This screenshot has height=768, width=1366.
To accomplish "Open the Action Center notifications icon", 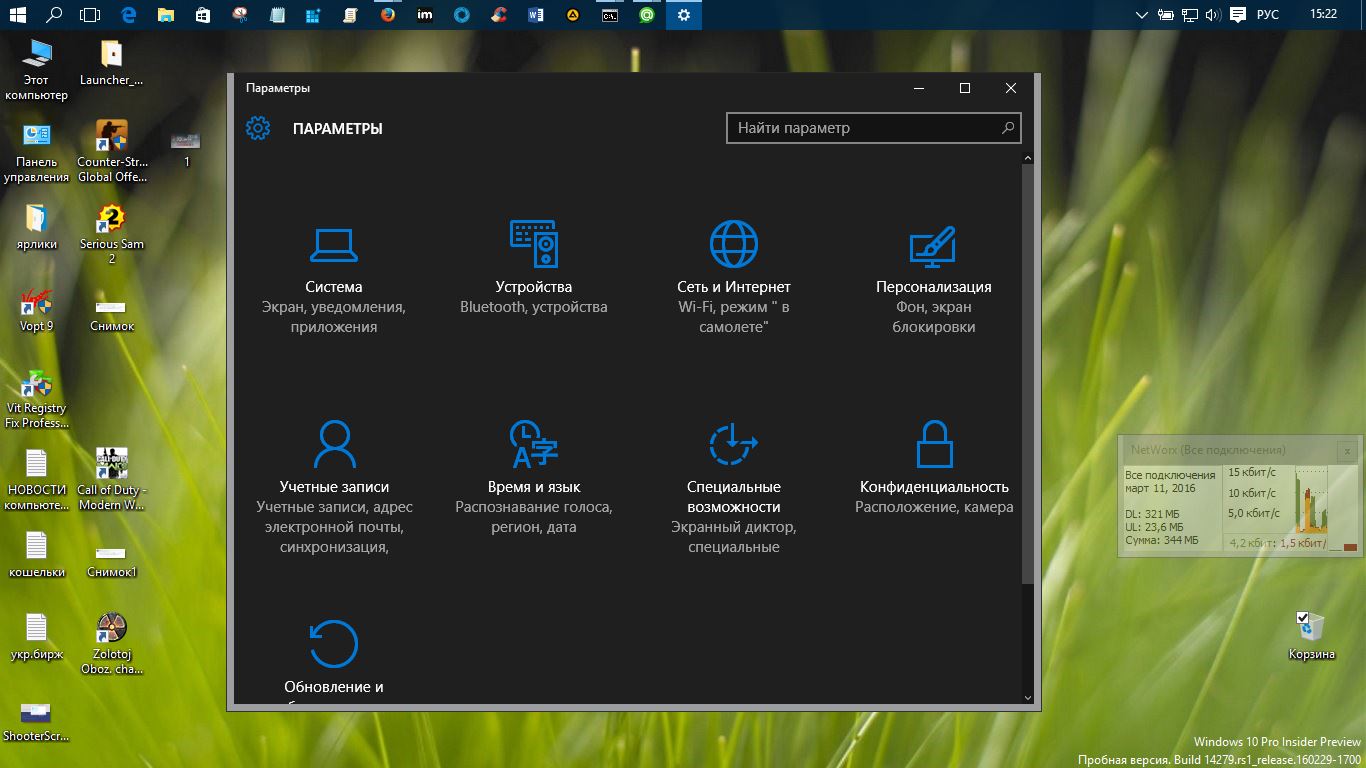I will (1238, 15).
